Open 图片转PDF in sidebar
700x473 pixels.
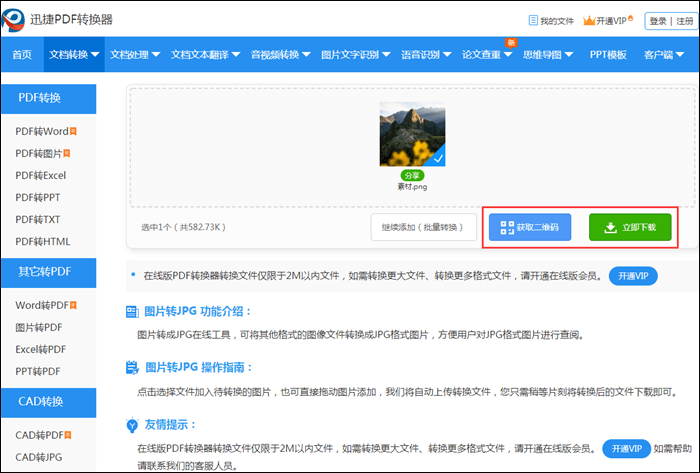pos(39,328)
